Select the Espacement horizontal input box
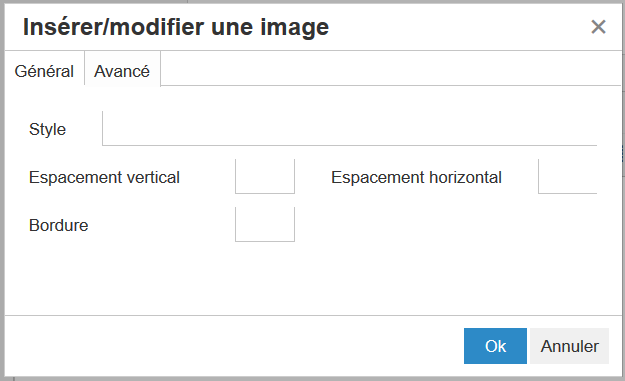The image size is (625, 381). 568,177
